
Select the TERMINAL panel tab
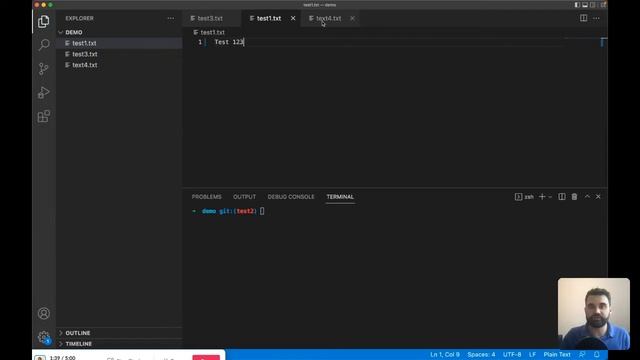340,197
